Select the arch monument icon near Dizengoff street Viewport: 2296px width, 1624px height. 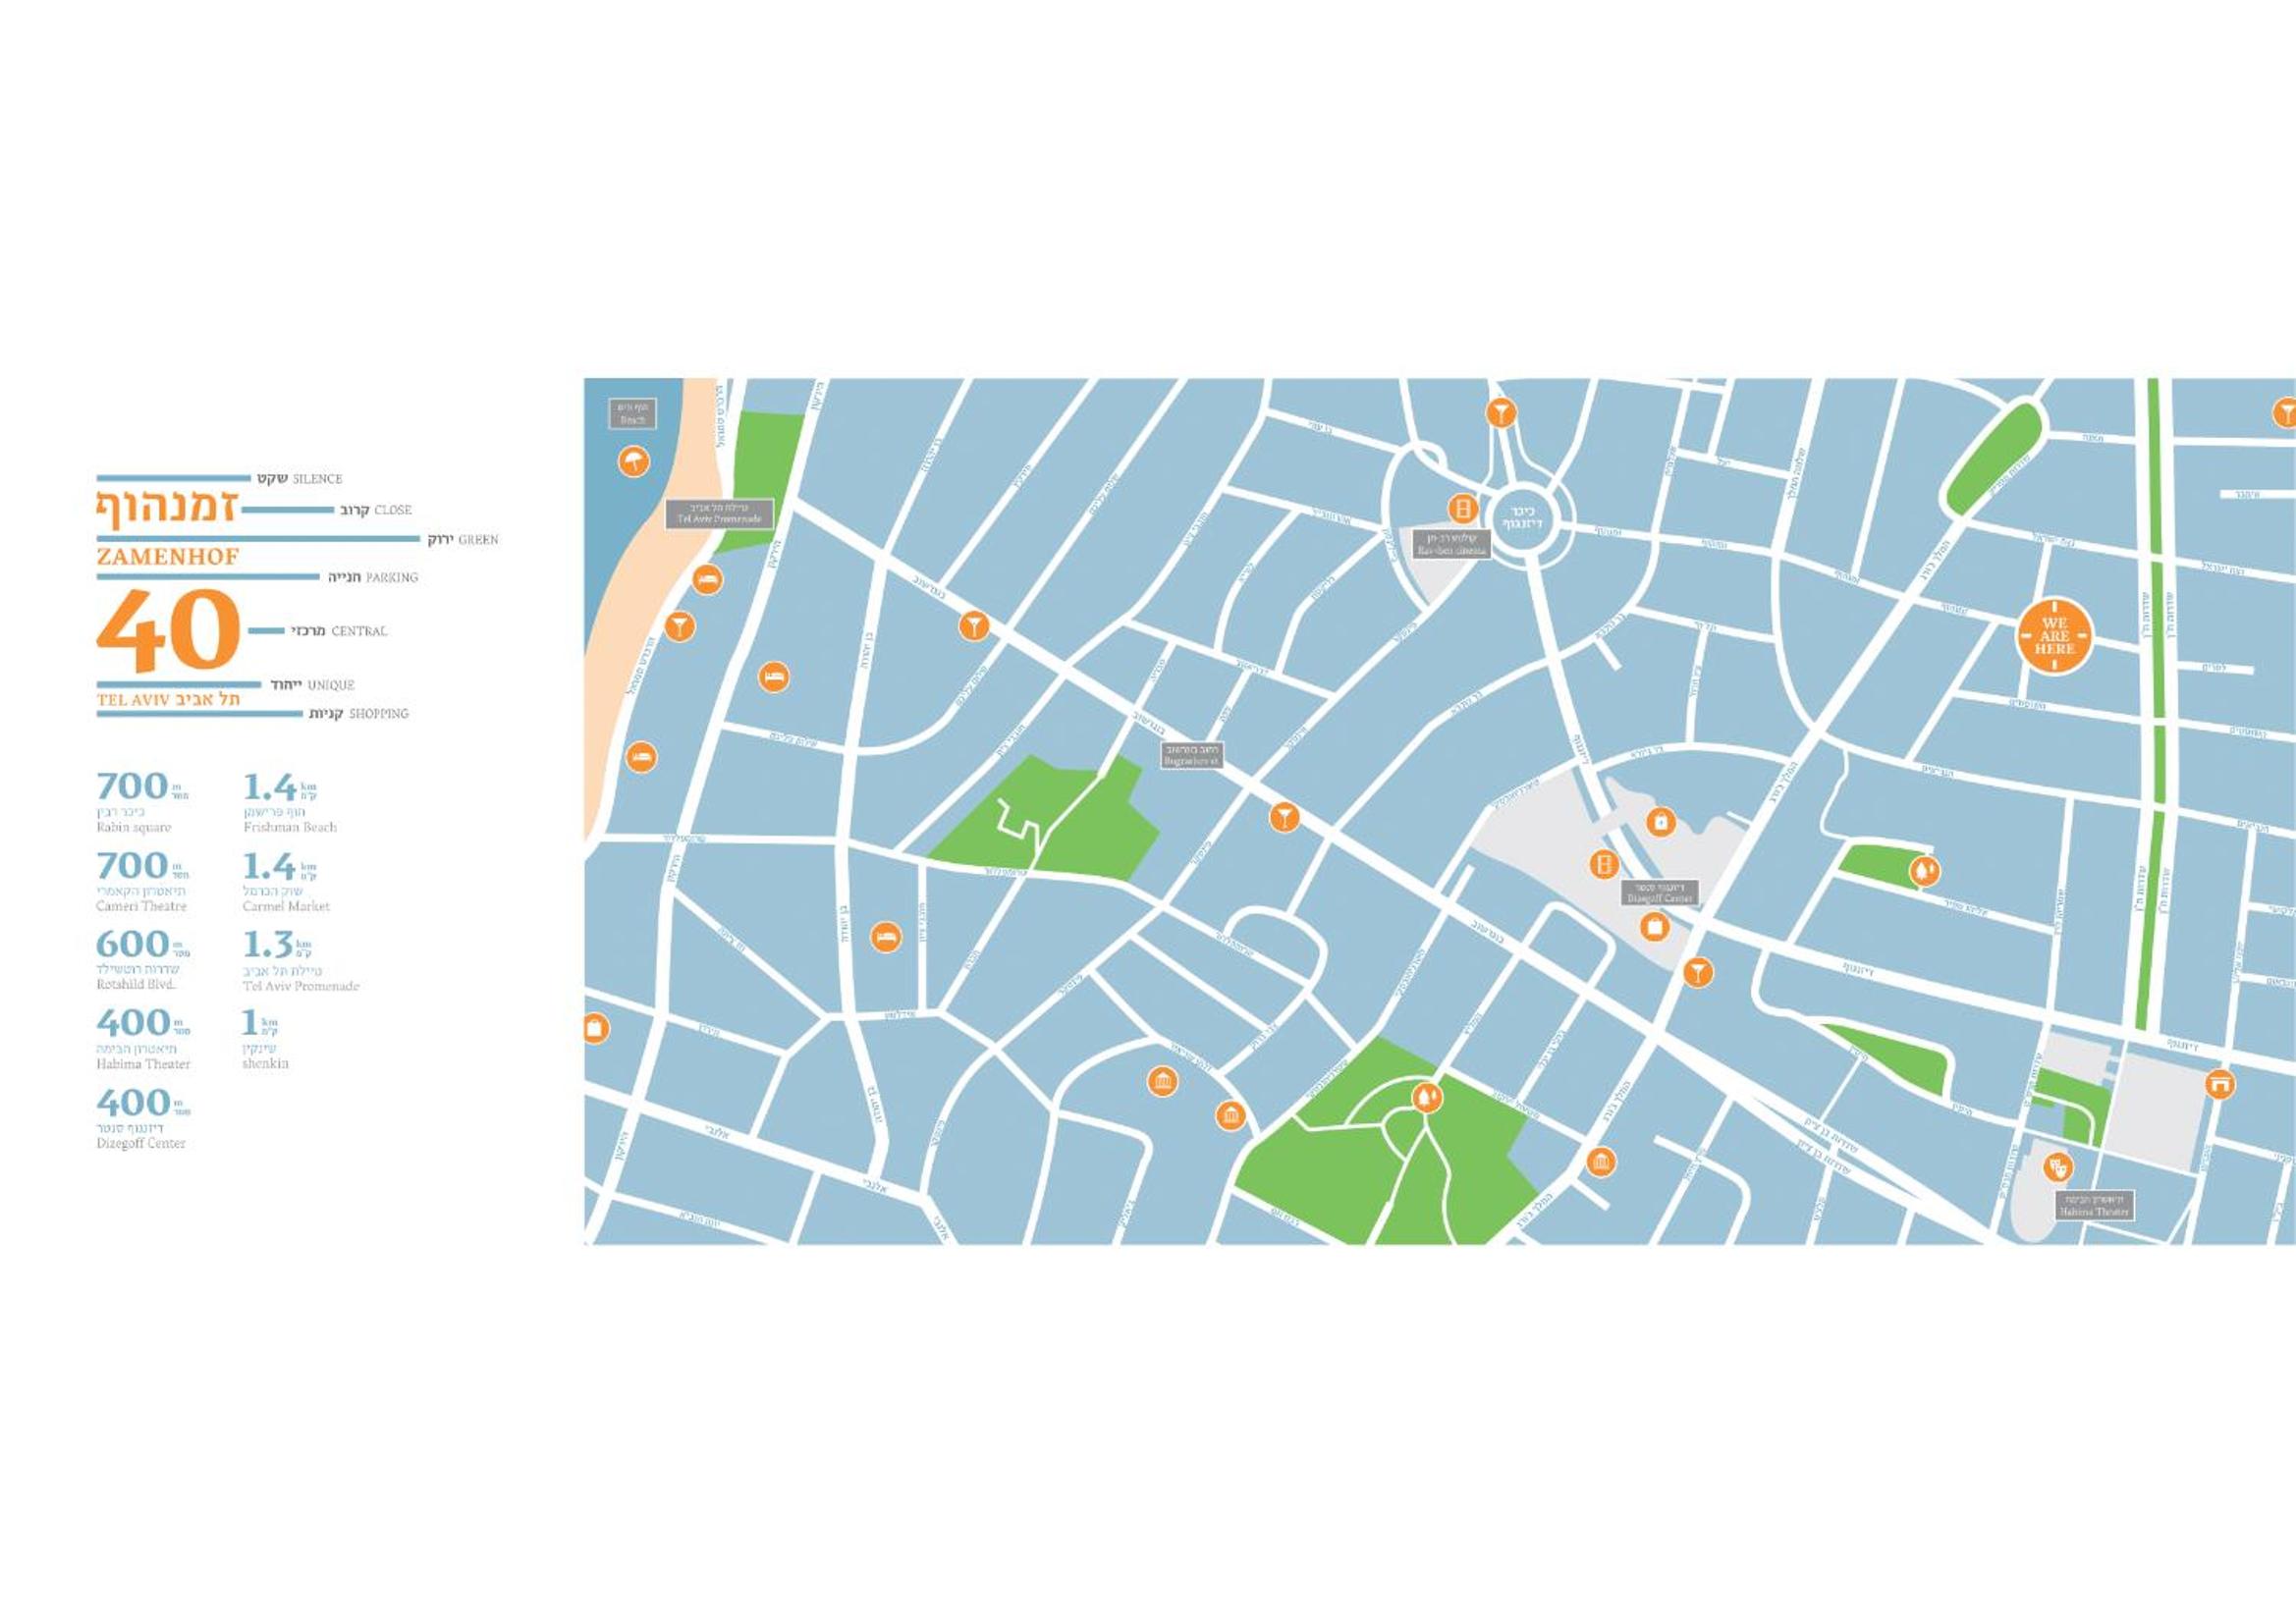tap(2219, 1083)
